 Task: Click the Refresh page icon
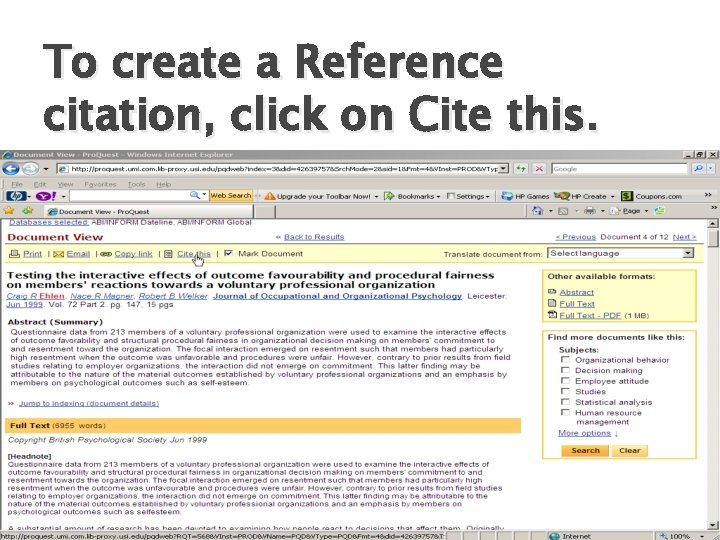521,169
